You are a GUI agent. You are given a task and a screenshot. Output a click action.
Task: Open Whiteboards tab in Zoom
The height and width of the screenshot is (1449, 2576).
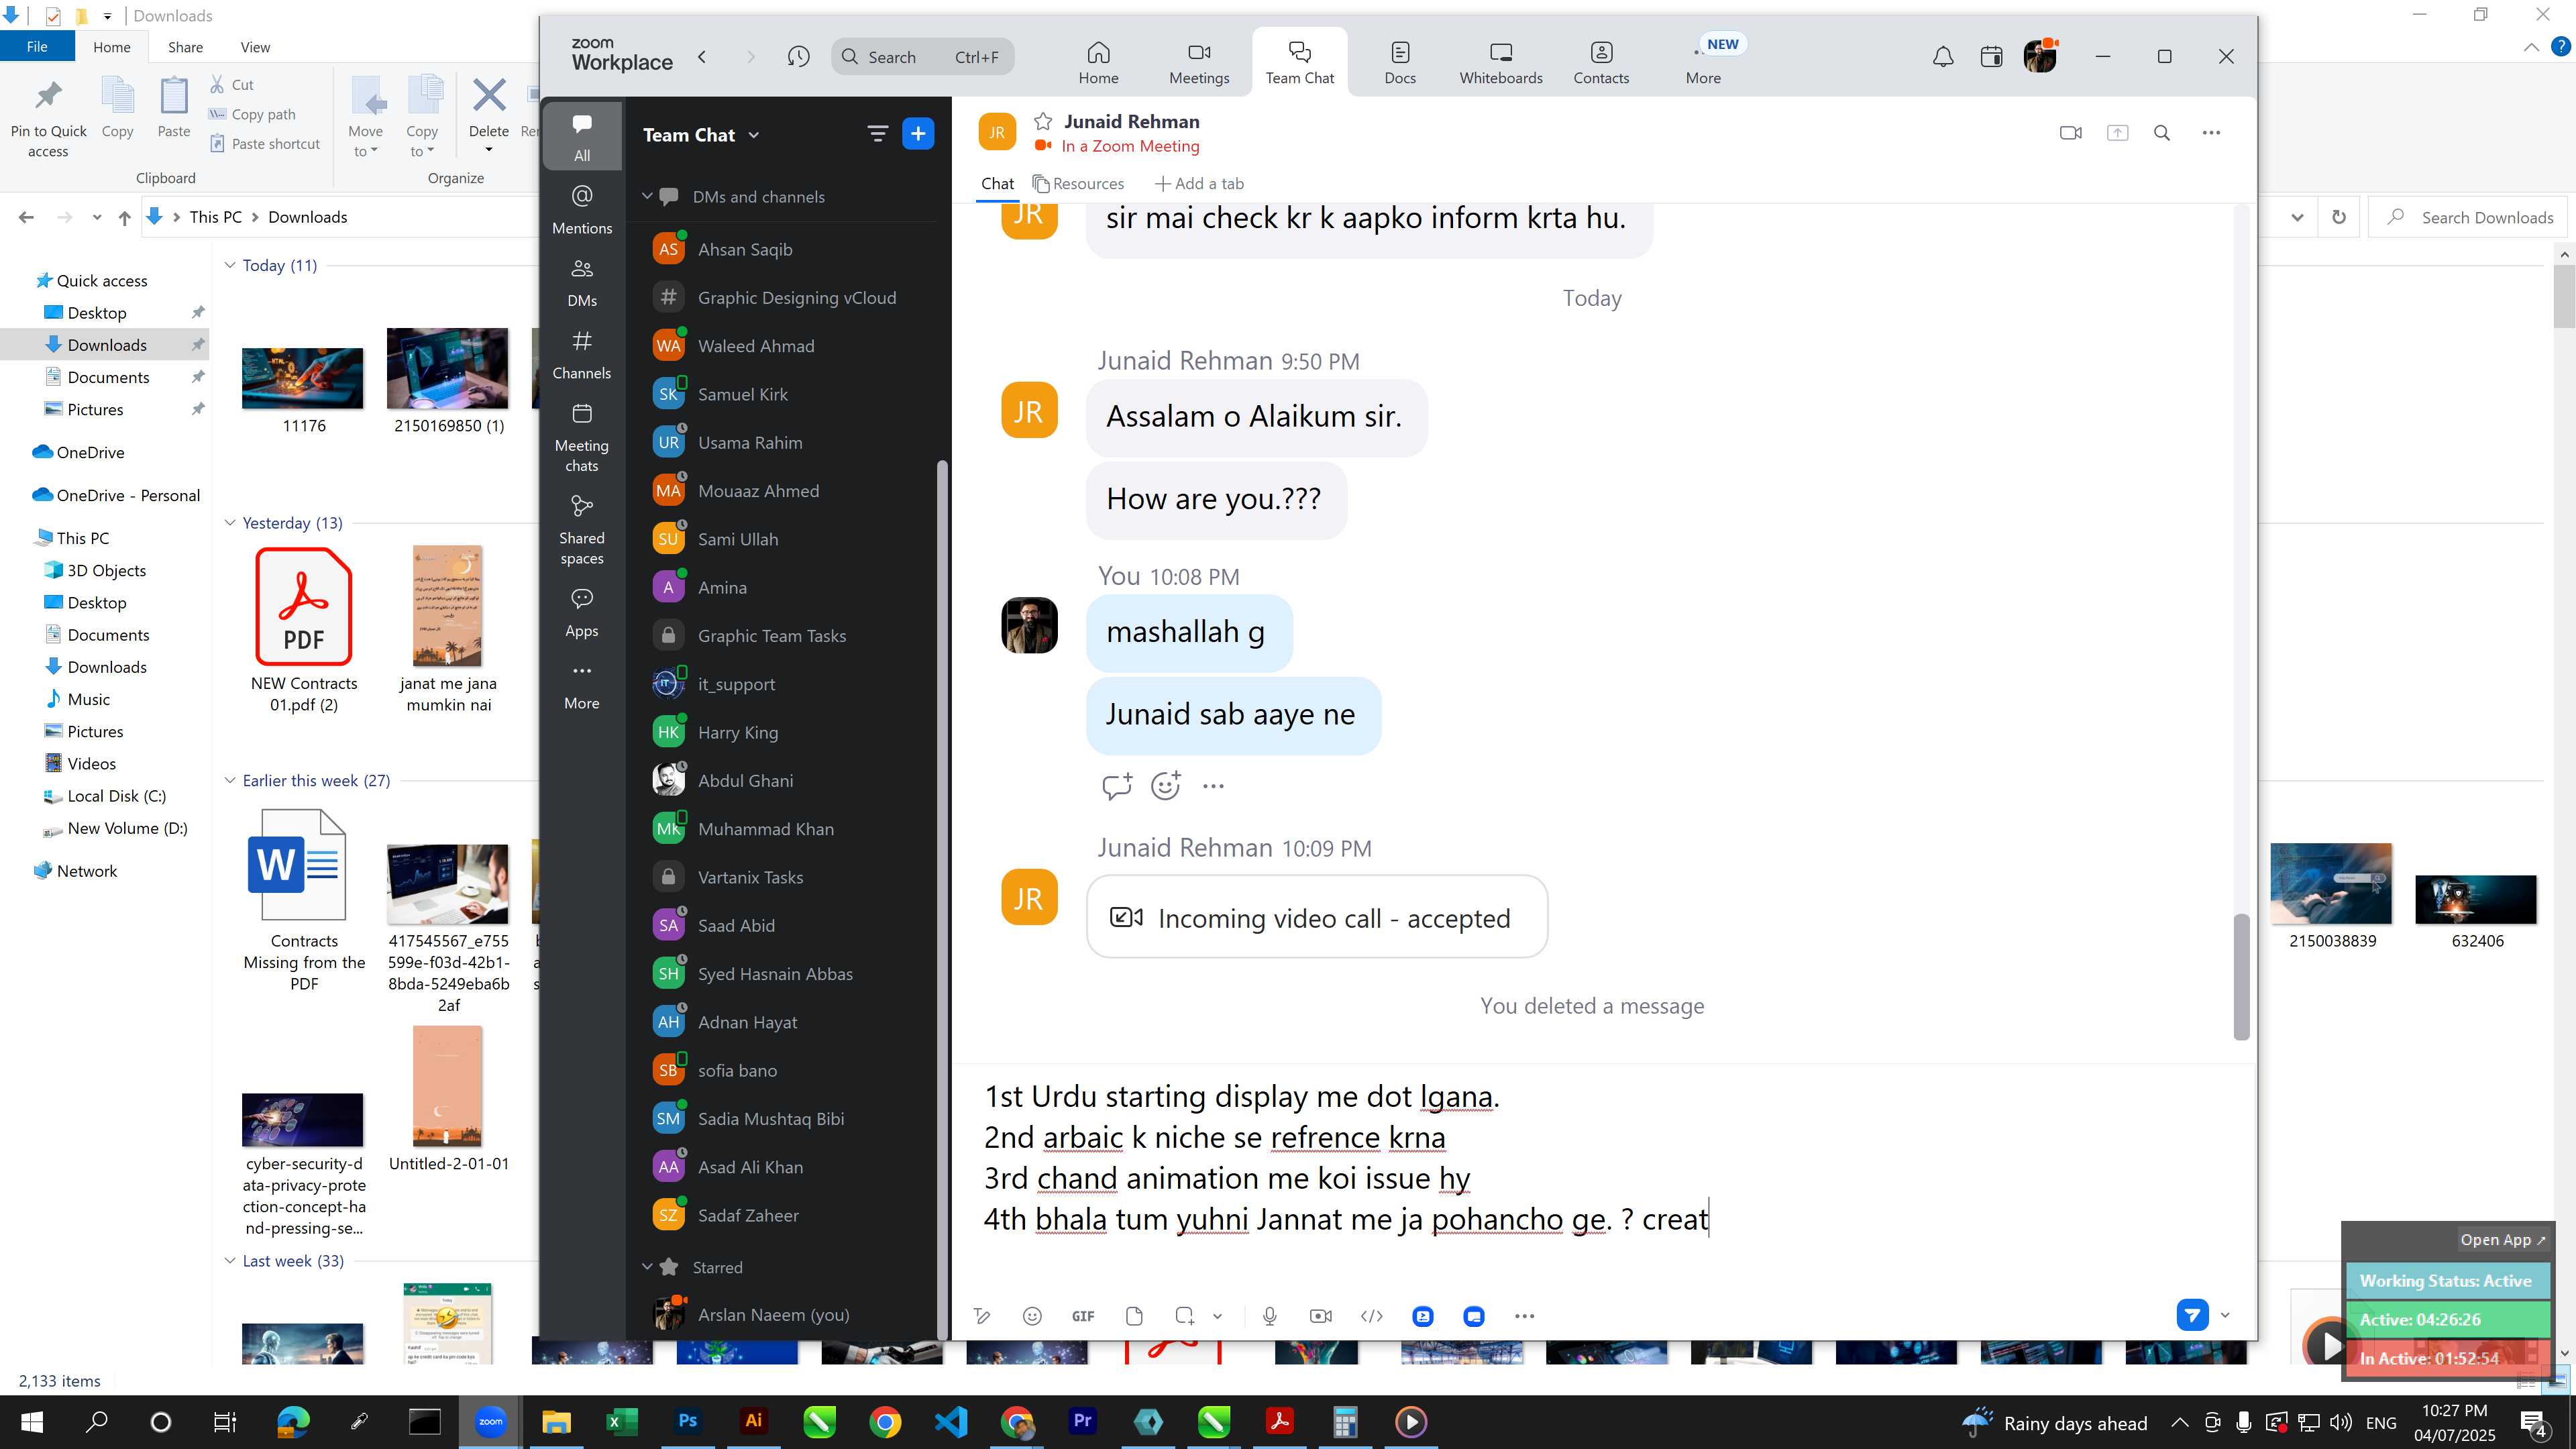pyautogui.click(x=1500, y=63)
